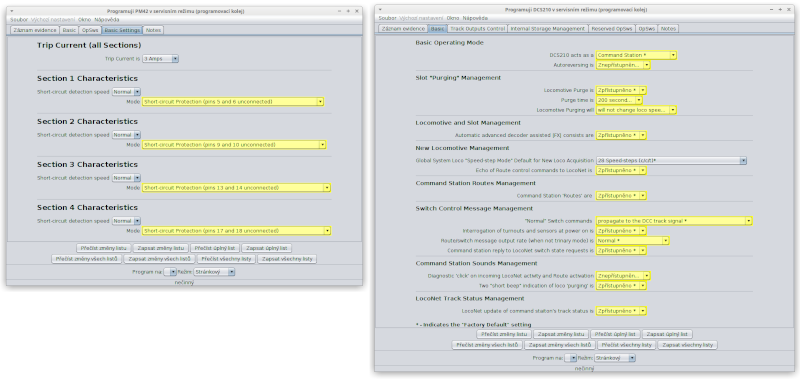Screen dimensions: 800x379
Task: Expand the Normal Switch commands dropdown
Action: pos(674,221)
